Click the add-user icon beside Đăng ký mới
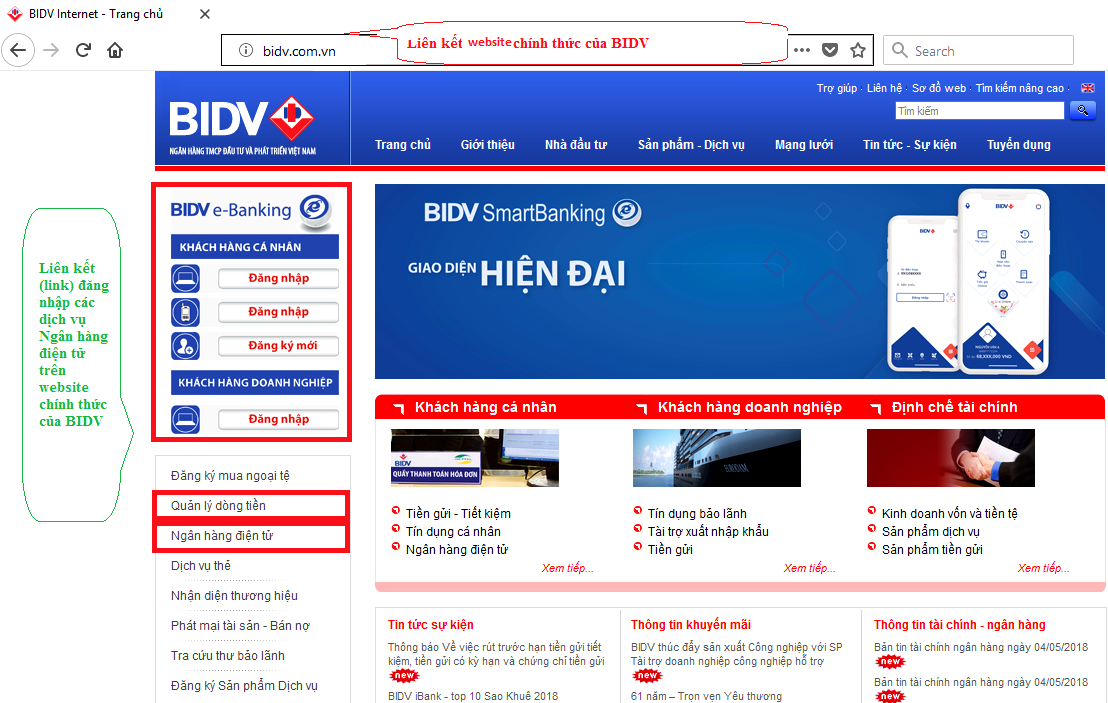 tap(185, 346)
